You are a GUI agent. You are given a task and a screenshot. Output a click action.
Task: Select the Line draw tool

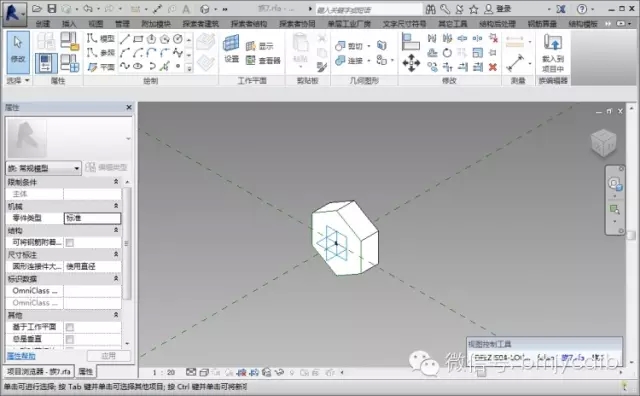[x=125, y=39]
